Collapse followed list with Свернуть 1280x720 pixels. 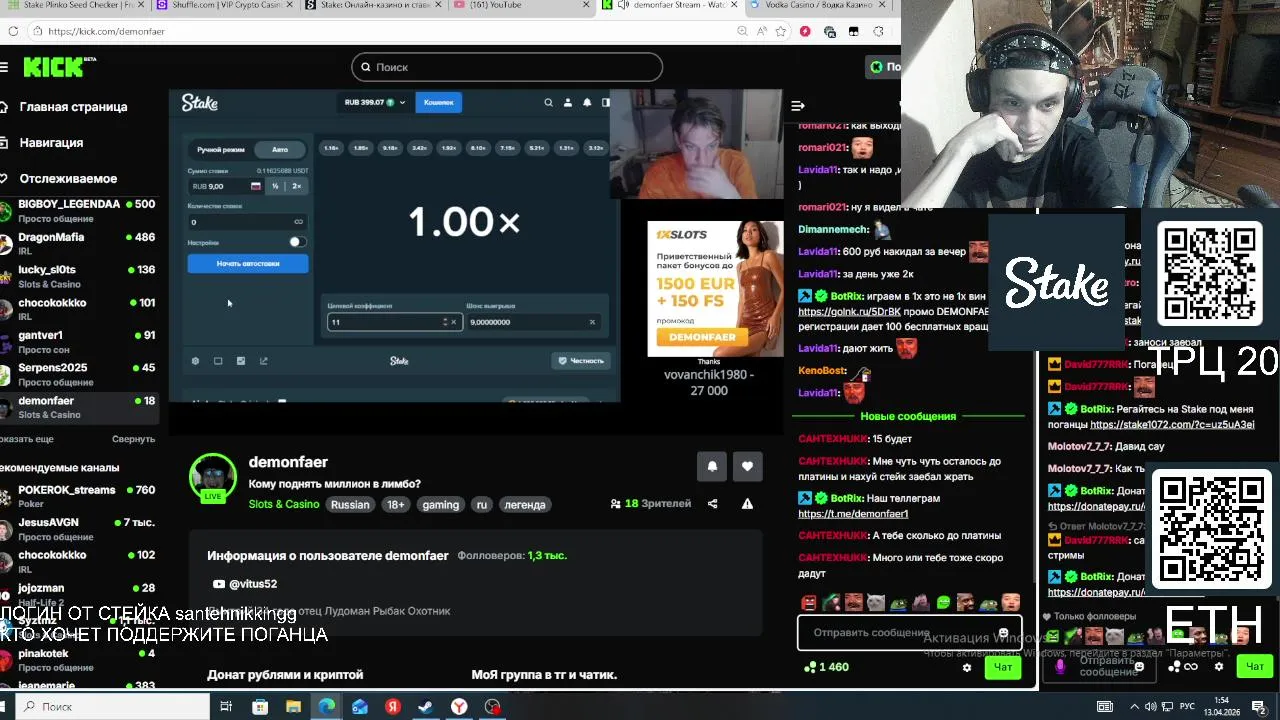133,439
